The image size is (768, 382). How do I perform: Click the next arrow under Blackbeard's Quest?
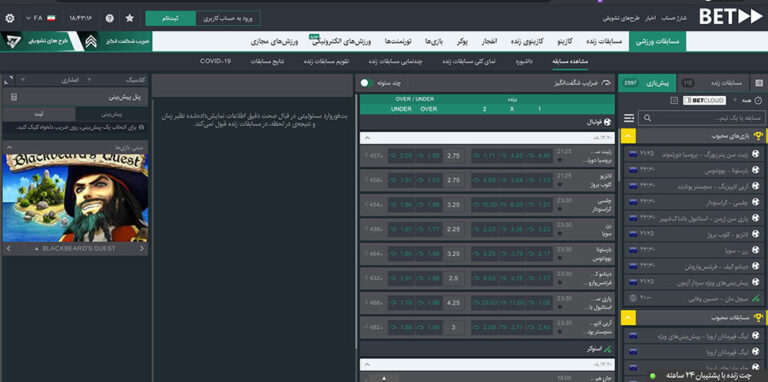point(142,249)
